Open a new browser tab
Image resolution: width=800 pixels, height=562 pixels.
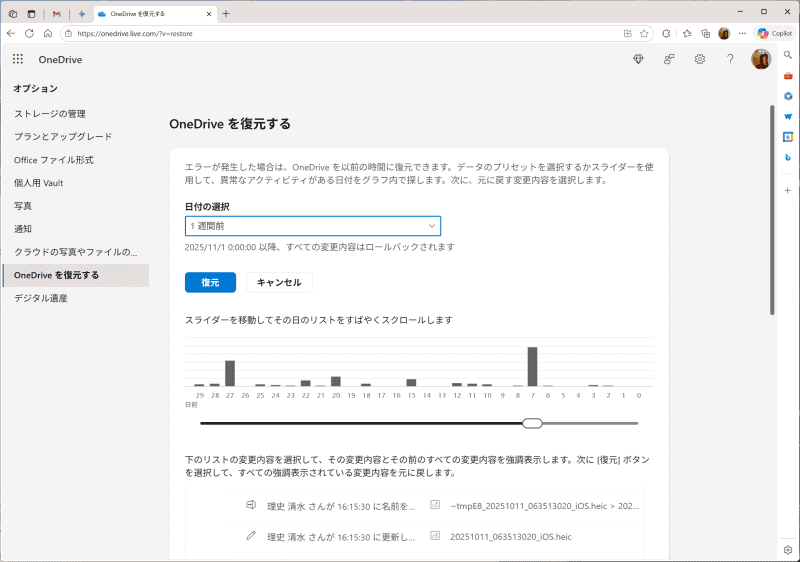click(226, 14)
